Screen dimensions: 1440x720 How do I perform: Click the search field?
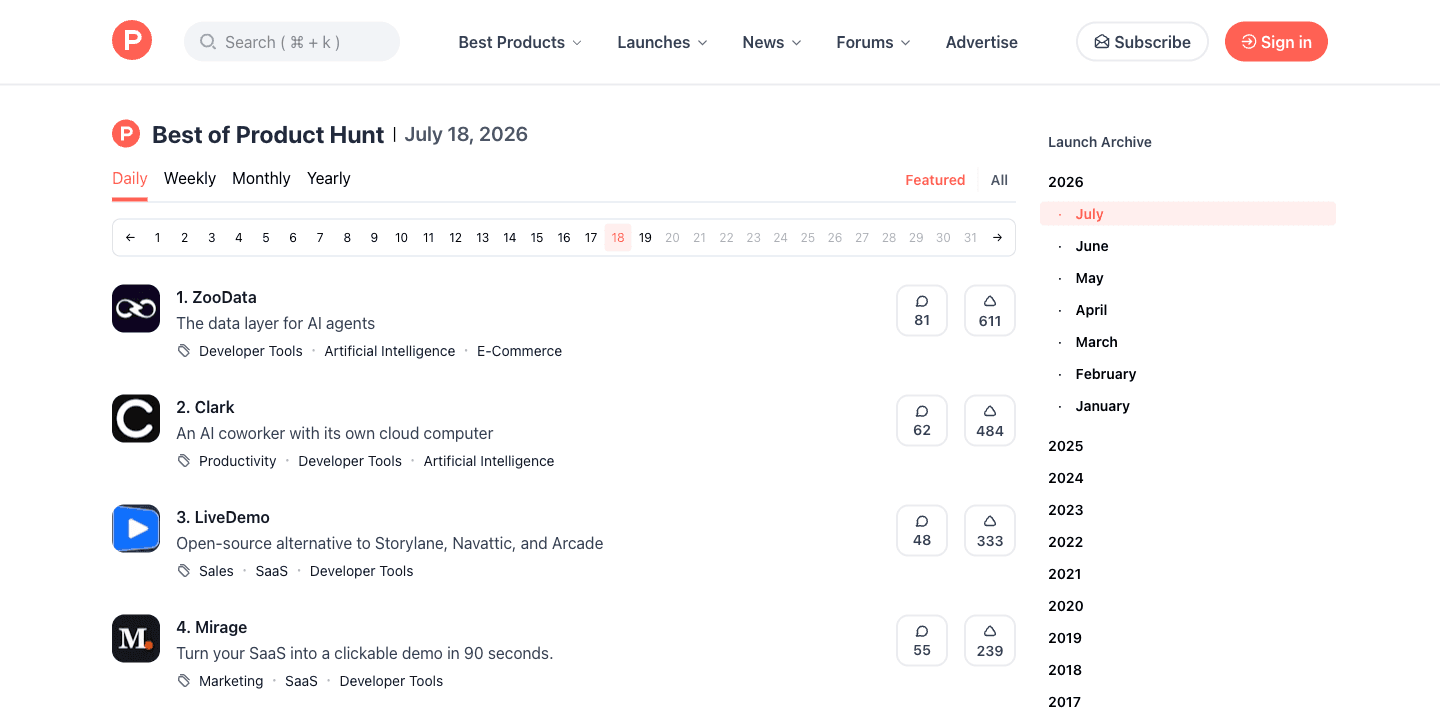pyautogui.click(x=292, y=42)
